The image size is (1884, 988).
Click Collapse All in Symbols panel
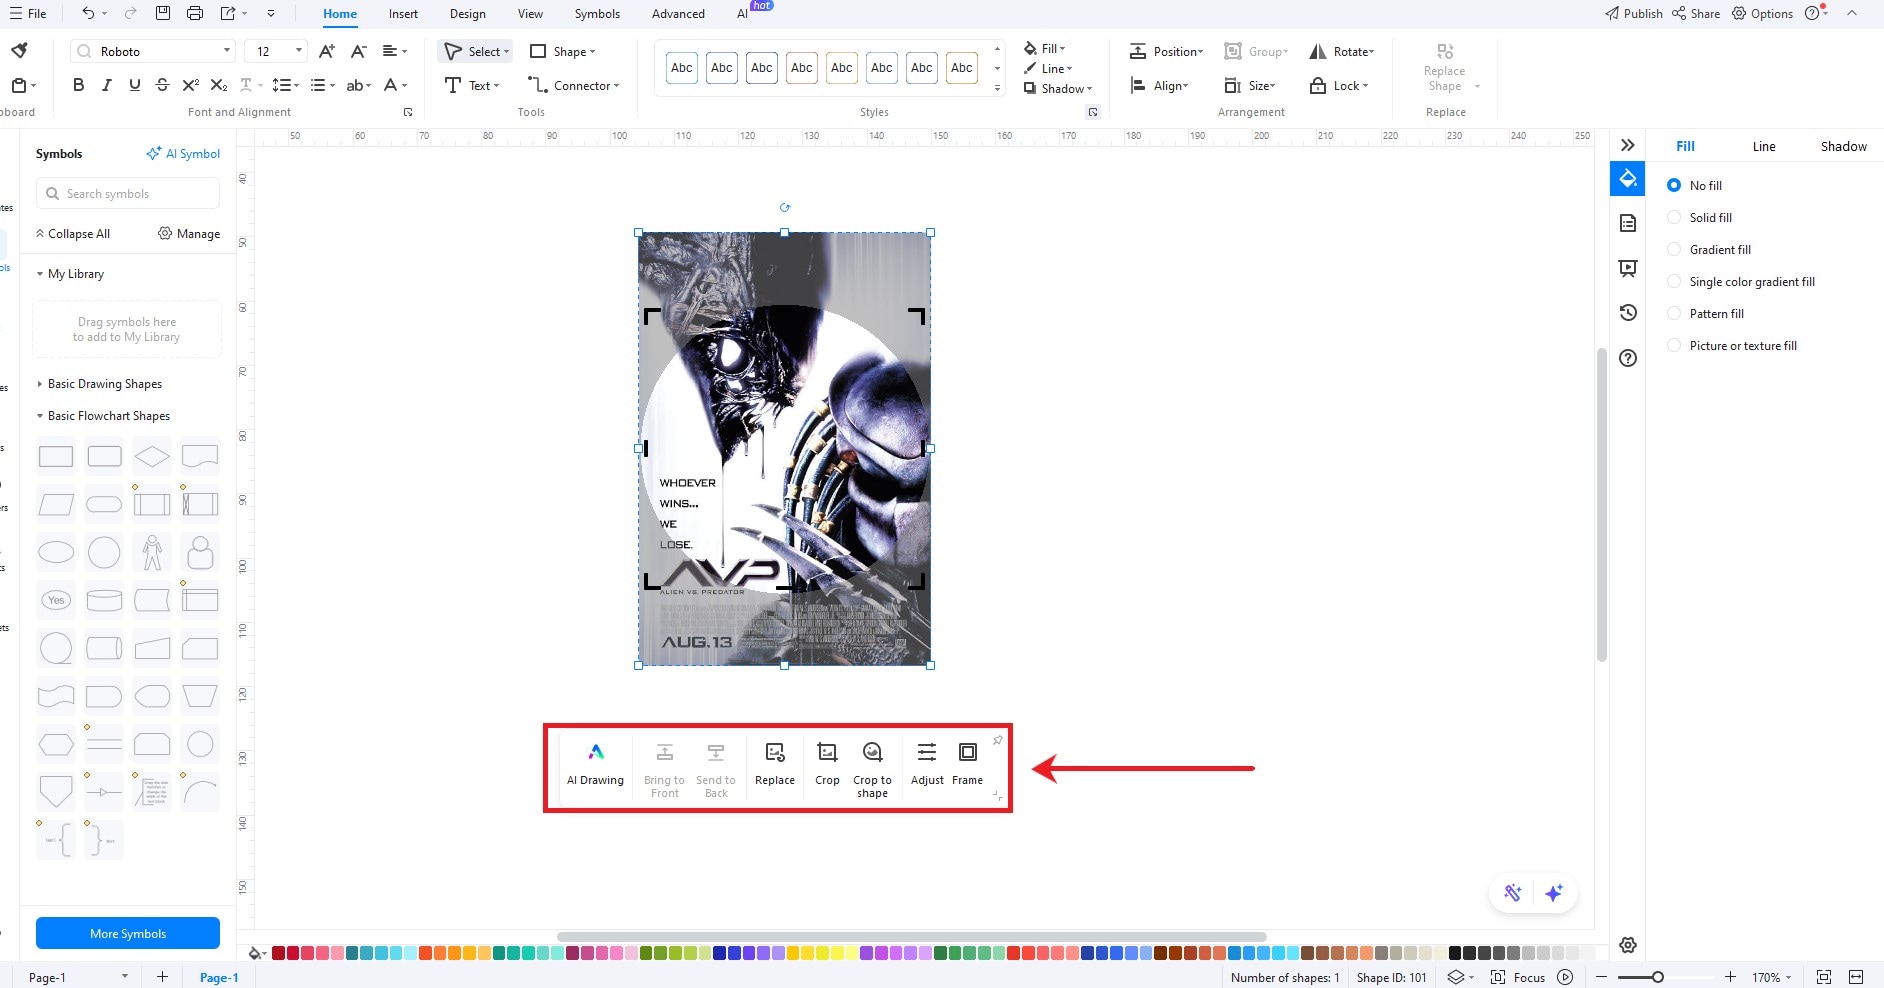[73, 233]
